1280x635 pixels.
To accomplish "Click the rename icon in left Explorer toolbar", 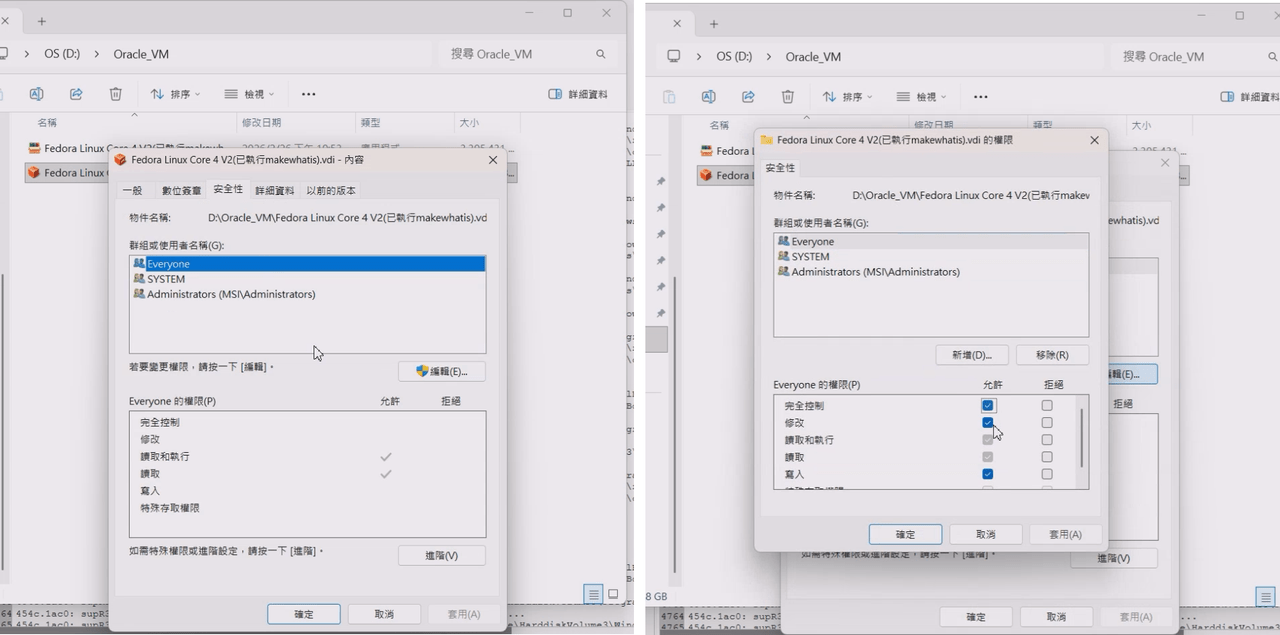I will [x=36, y=94].
